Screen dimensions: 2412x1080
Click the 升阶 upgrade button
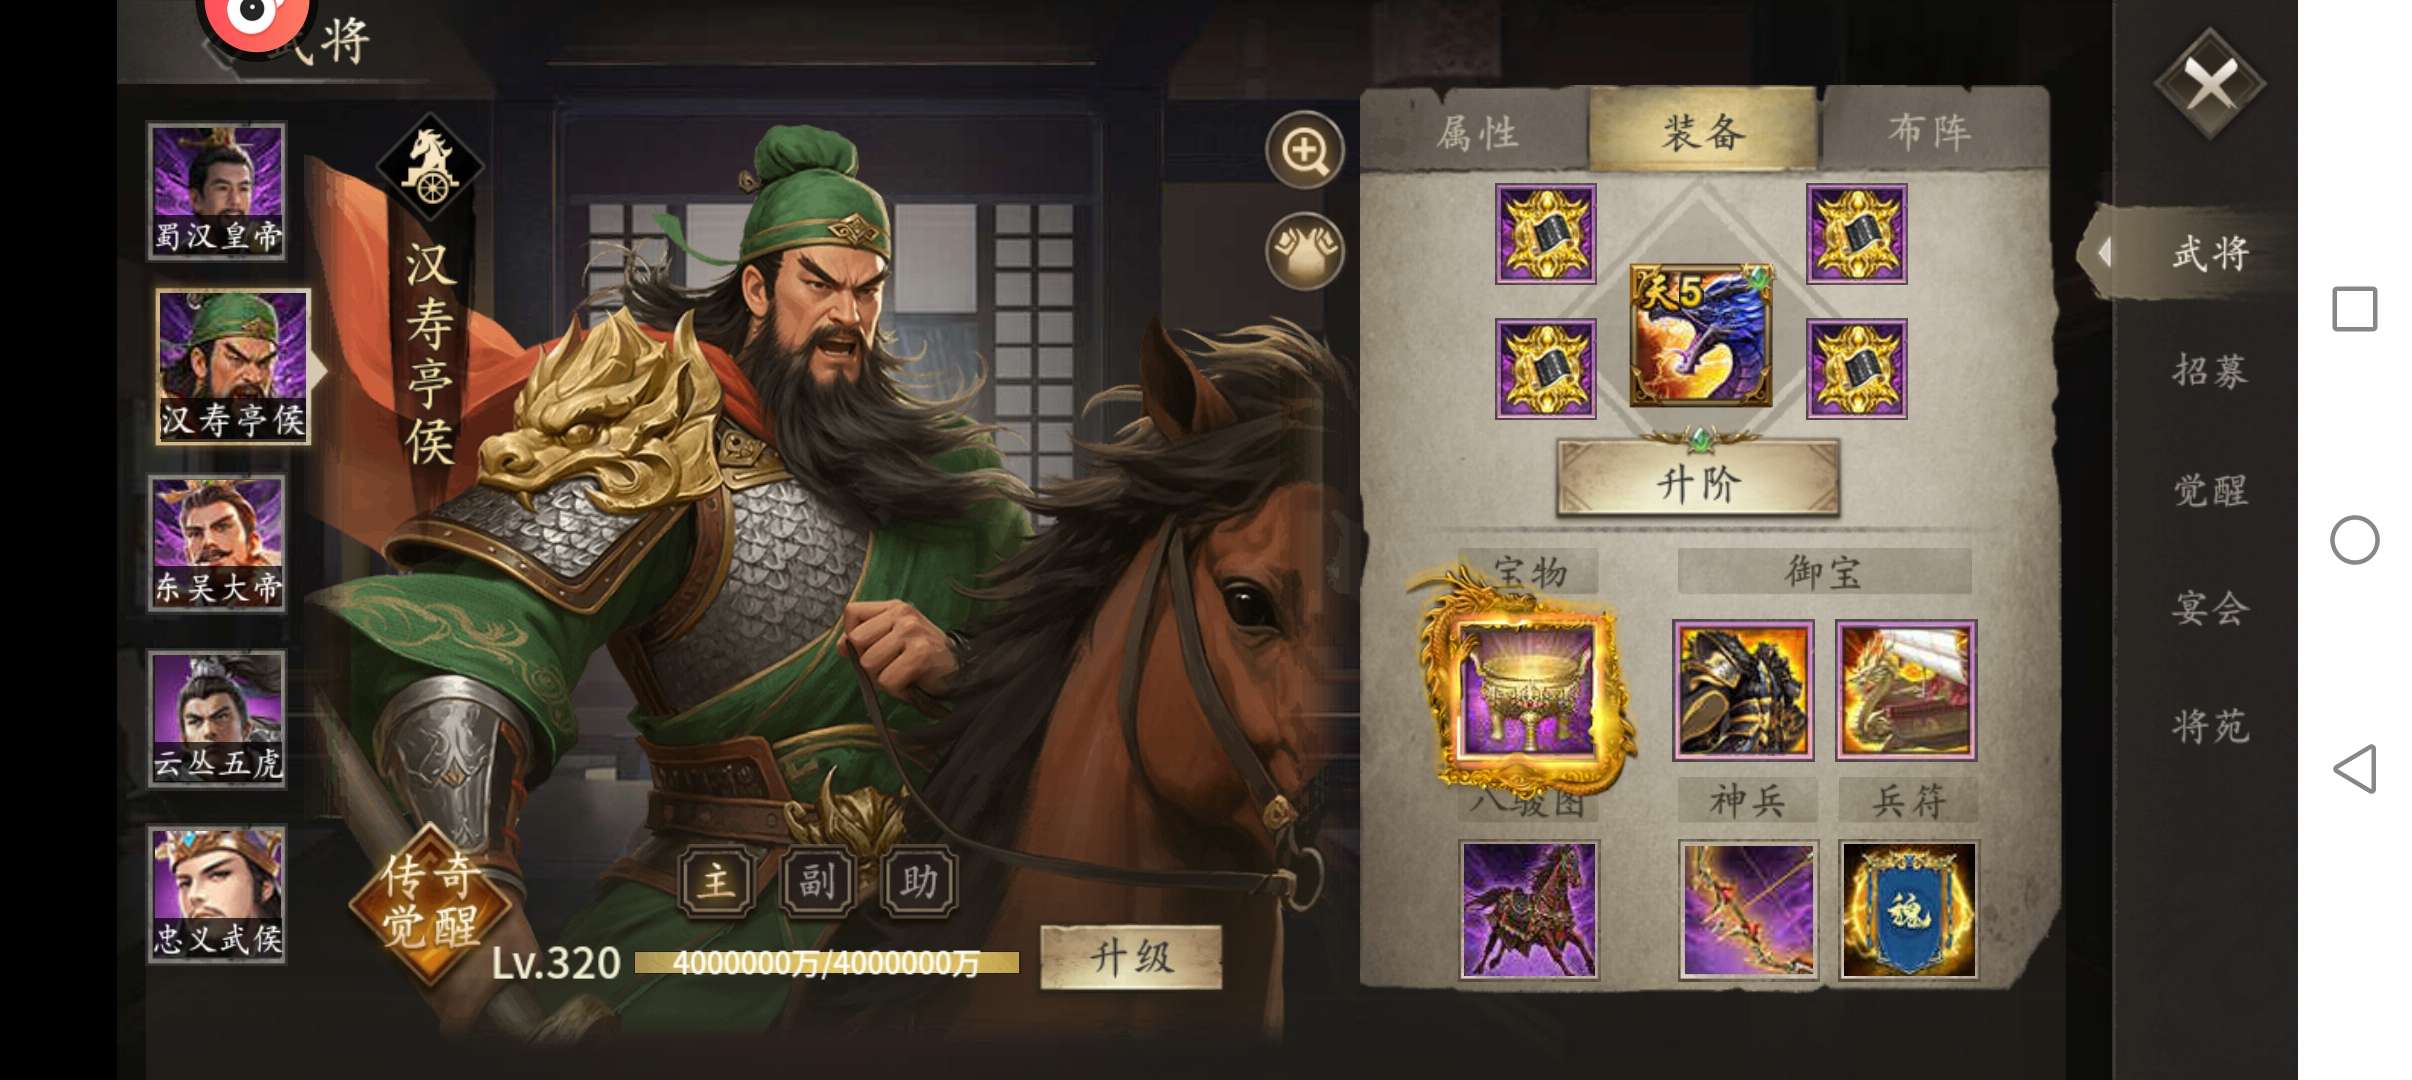[x=1698, y=481]
